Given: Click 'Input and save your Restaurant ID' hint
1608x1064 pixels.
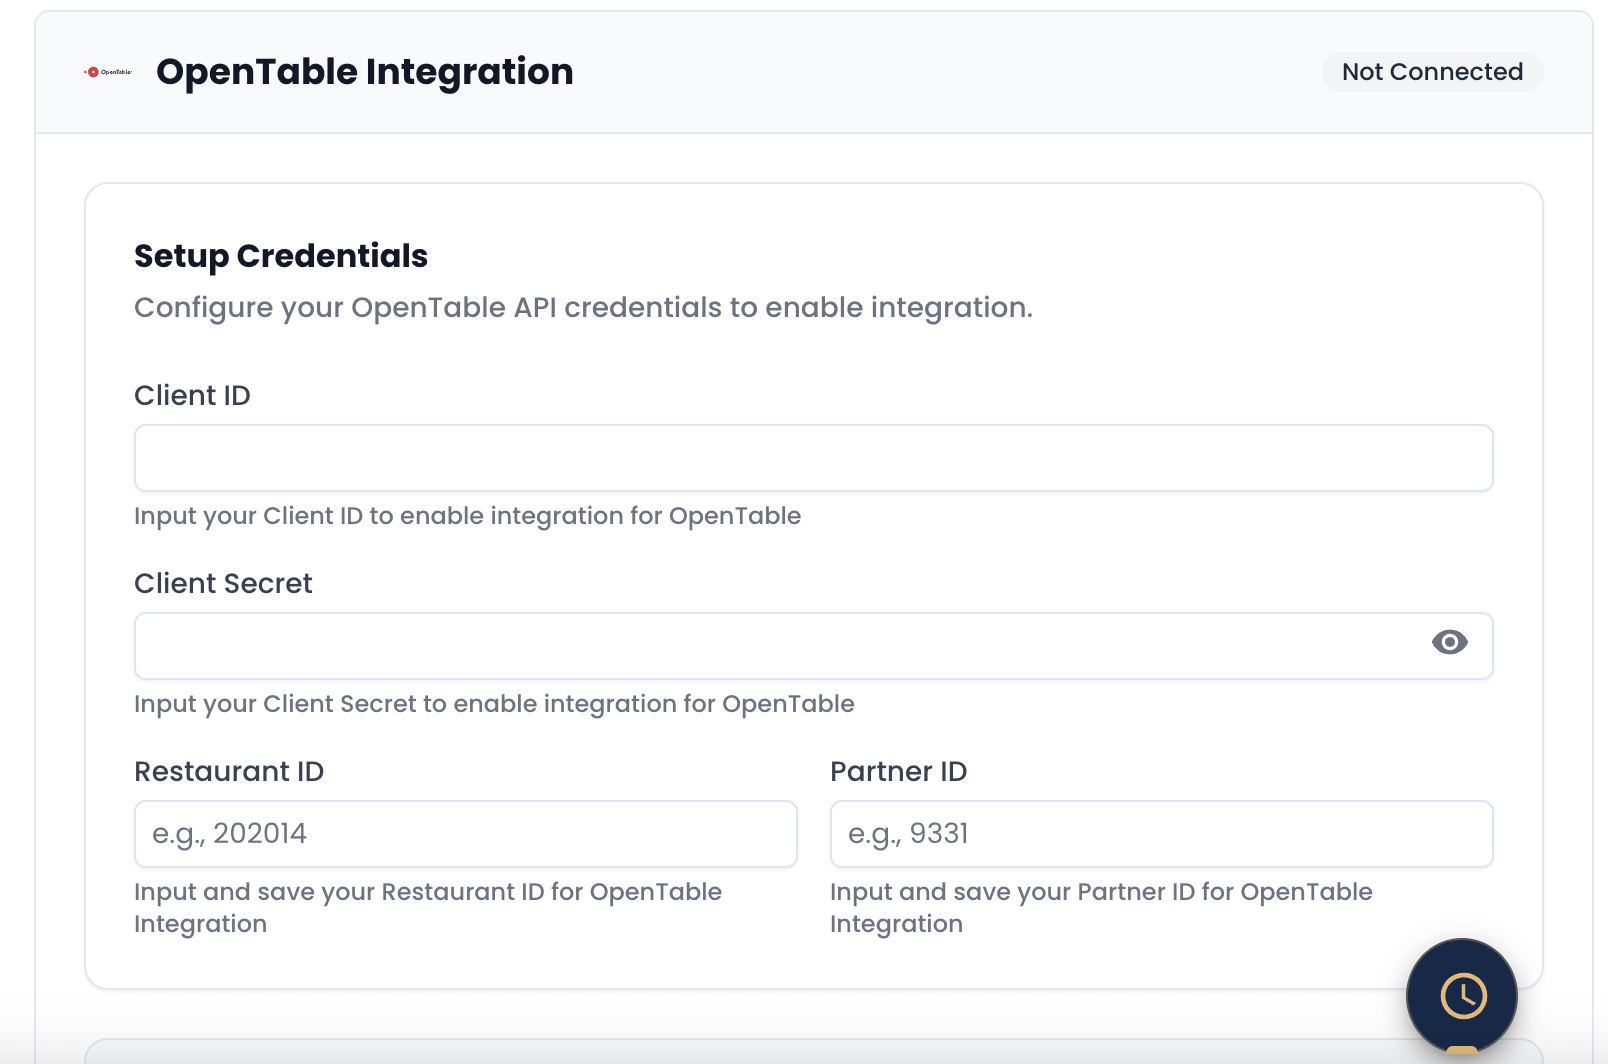Looking at the screenshot, I should coord(428,908).
